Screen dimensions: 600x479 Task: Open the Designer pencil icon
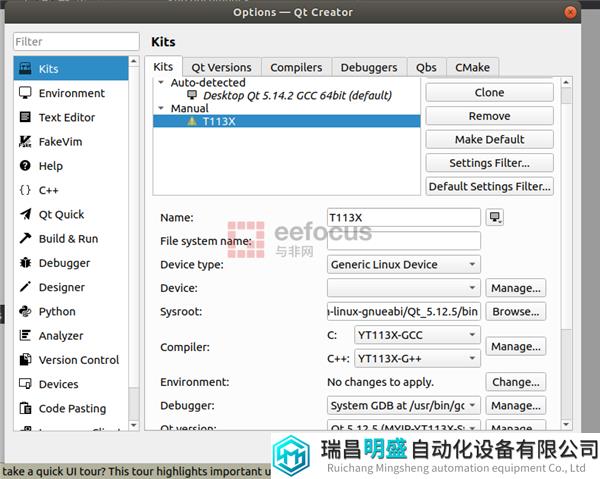pyautogui.click(x=25, y=287)
